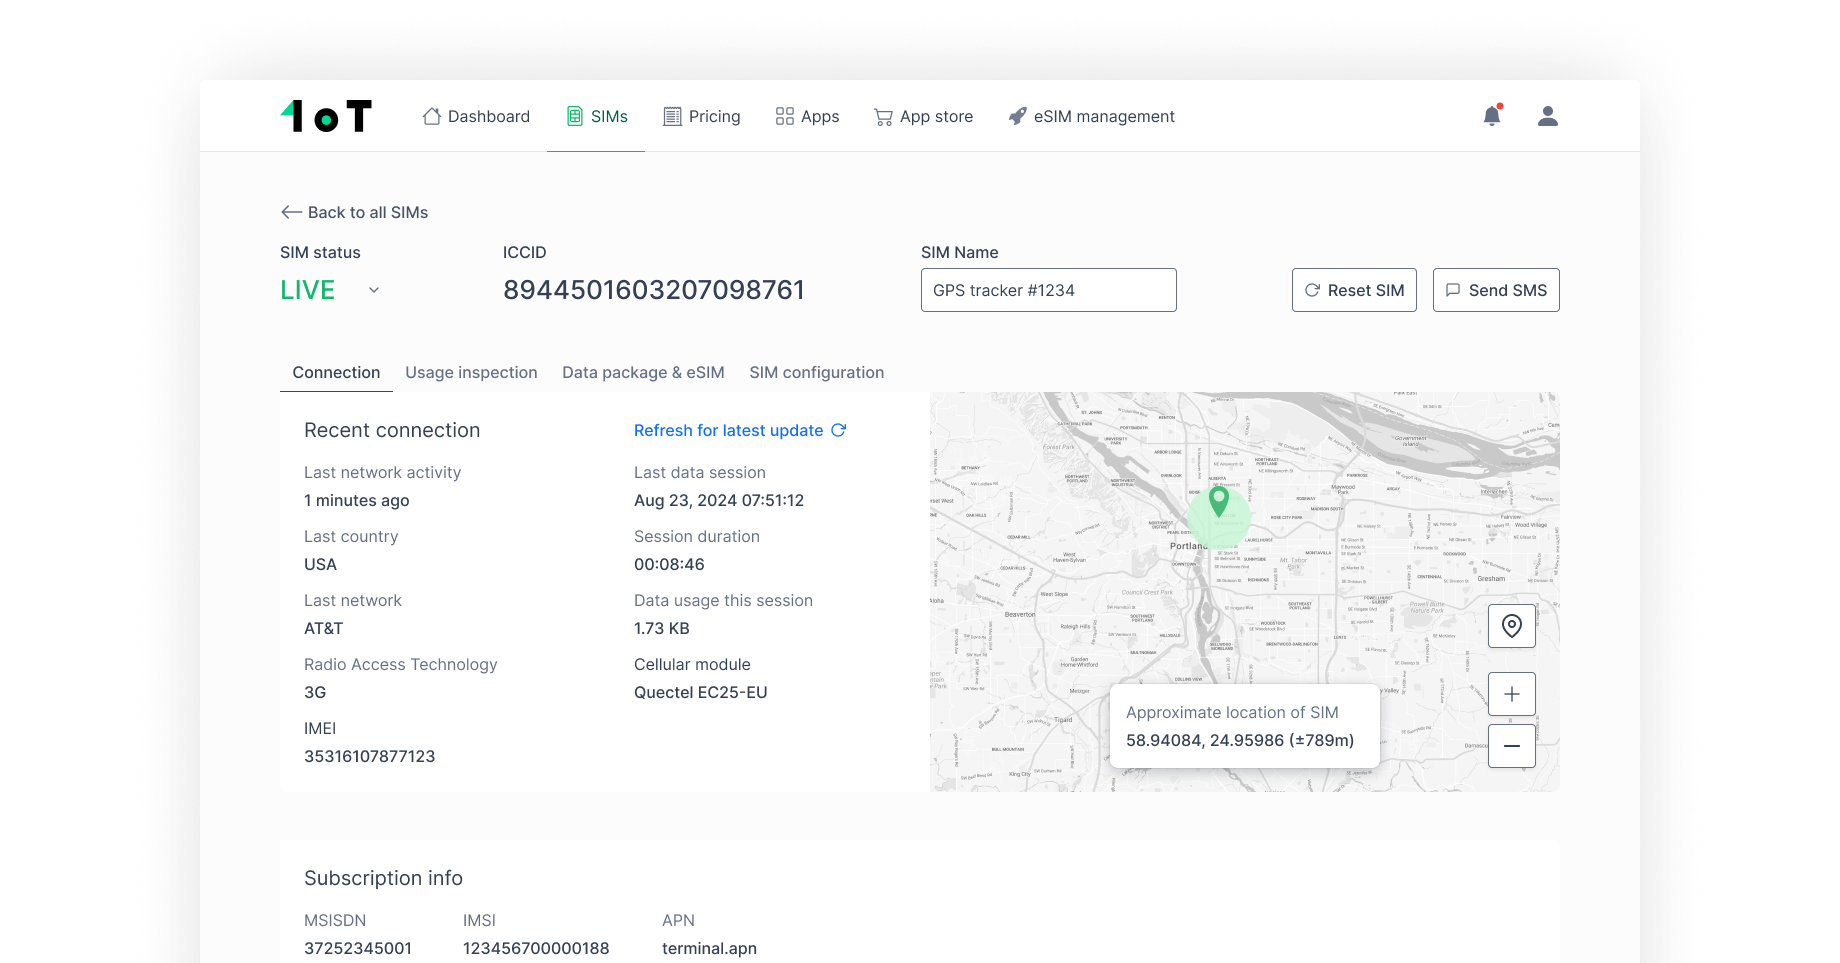Click the Send SMS button
Screen dimensions: 1840x963
tap(1496, 290)
